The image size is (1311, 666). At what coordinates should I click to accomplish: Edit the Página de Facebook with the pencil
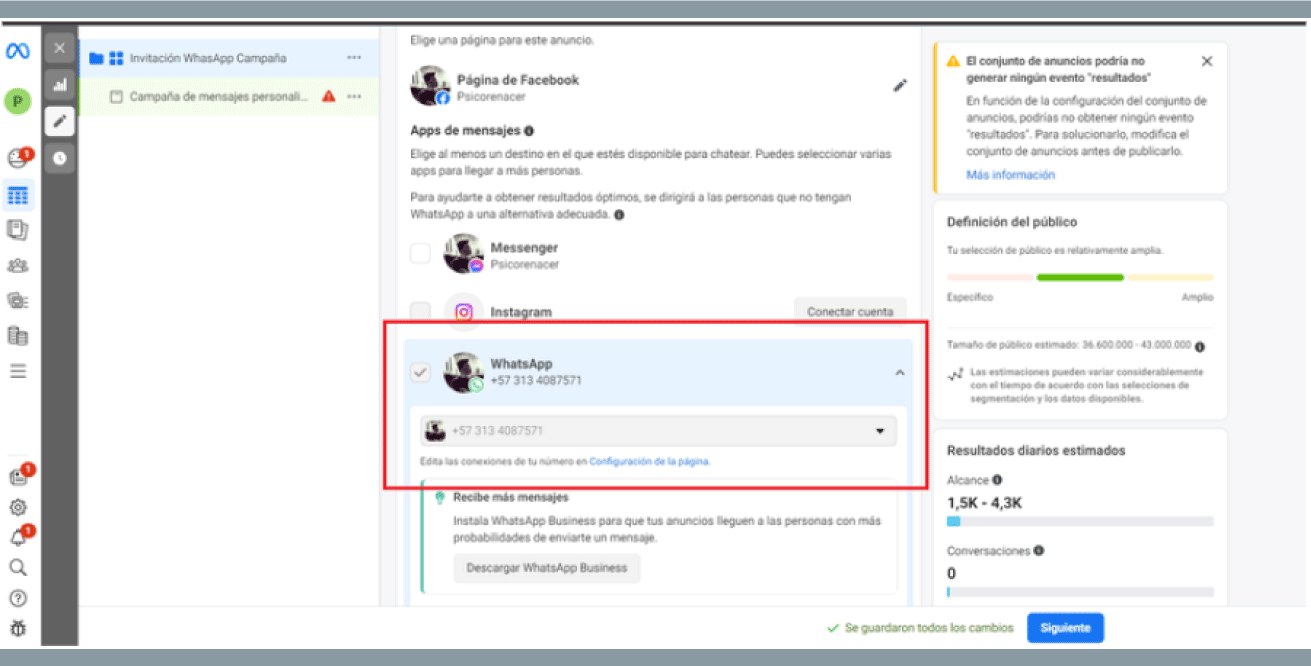(900, 86)
